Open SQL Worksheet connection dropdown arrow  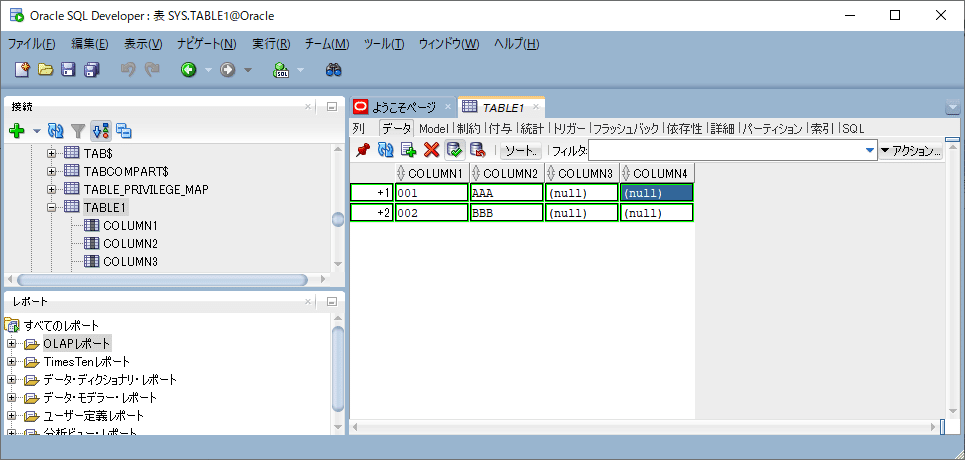coord(300,70)
